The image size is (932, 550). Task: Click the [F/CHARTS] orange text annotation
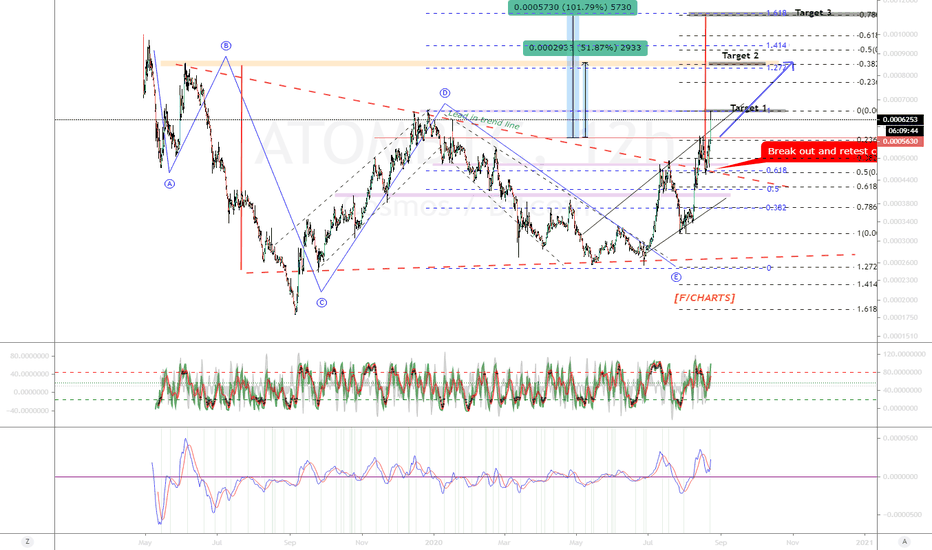tap(704, 298)
